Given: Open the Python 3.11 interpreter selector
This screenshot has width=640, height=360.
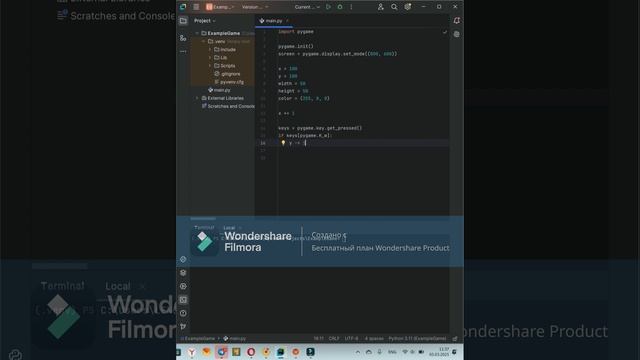Looking at the screenshot, I should pyautogui.click(x=417, y=339).
